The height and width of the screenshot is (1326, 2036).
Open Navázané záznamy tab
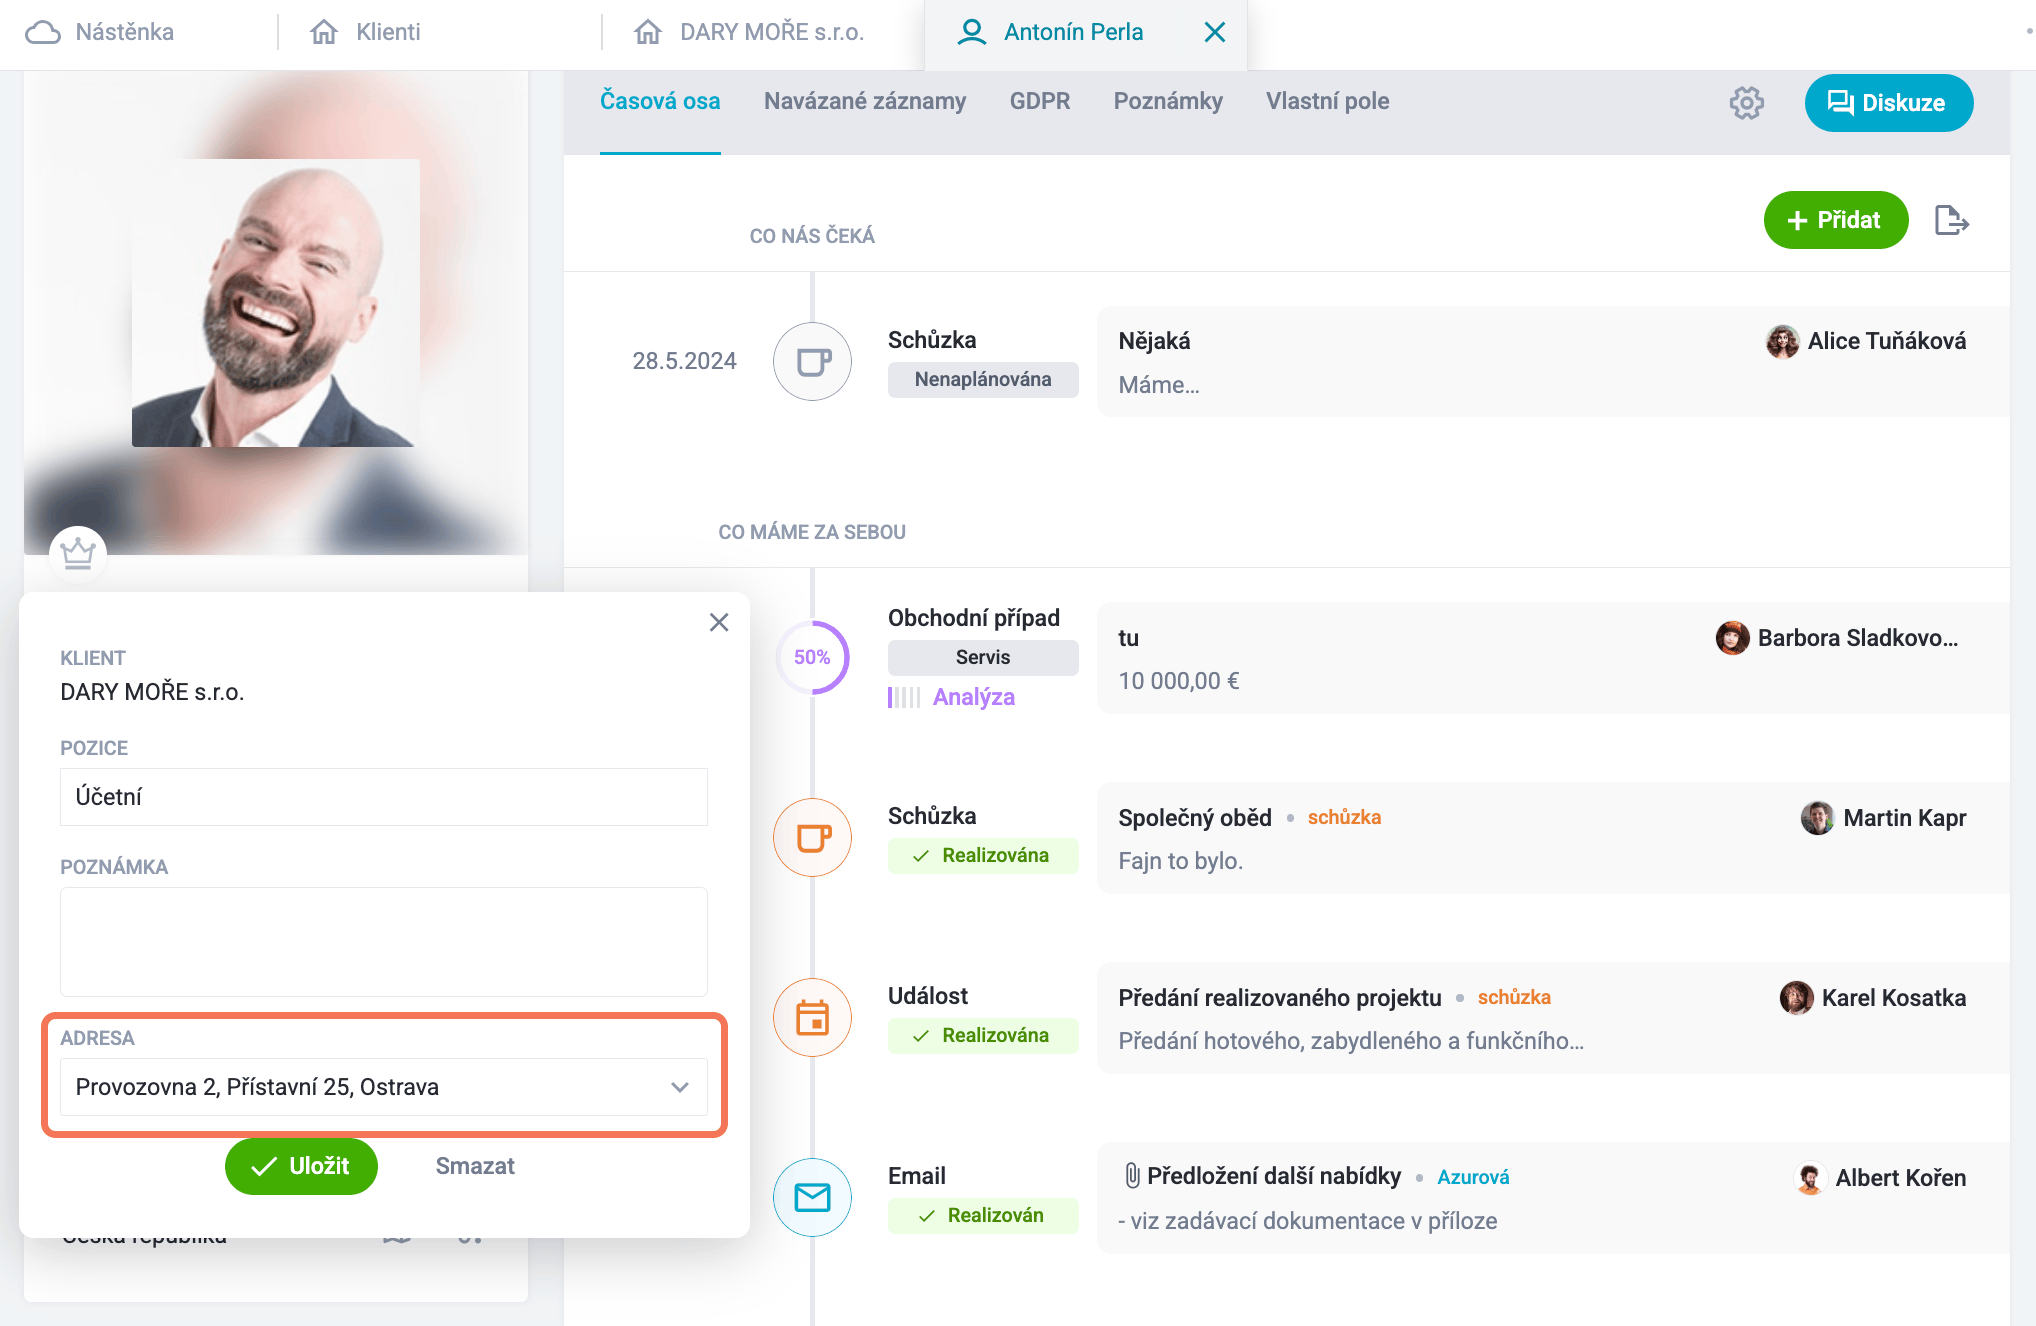click(x=865, y=101)
